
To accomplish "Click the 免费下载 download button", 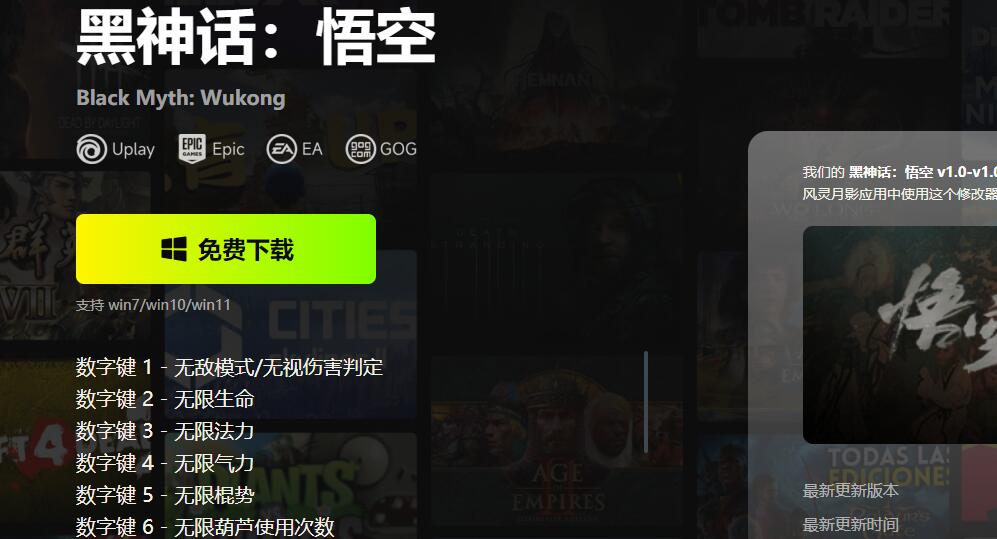I will click(226, 249).
